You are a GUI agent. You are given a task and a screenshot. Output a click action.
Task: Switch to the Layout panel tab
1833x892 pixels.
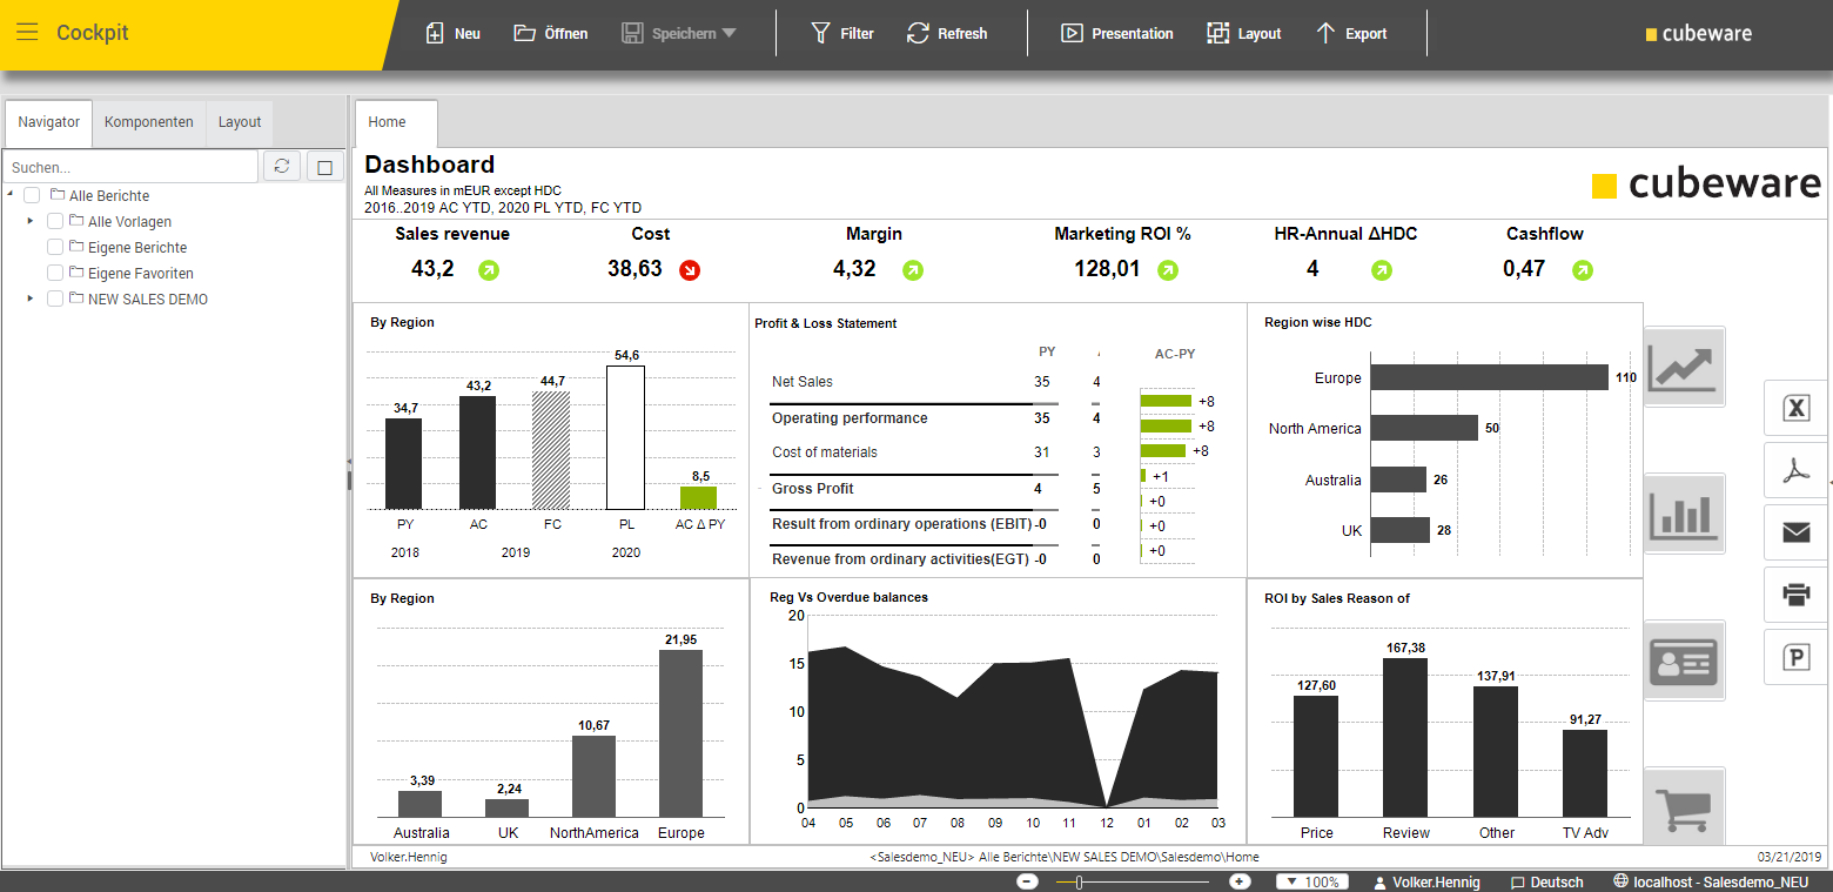tap(239, 122)
